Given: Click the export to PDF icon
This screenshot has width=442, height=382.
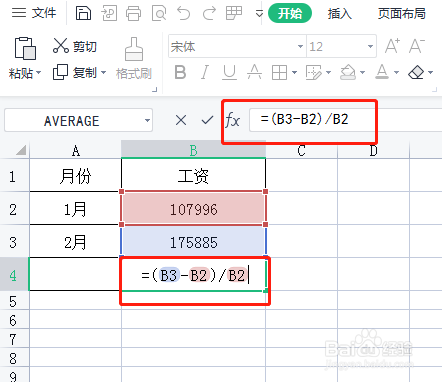Looking at the screenshot, I should pyautogui.click(x=109, y=14).
